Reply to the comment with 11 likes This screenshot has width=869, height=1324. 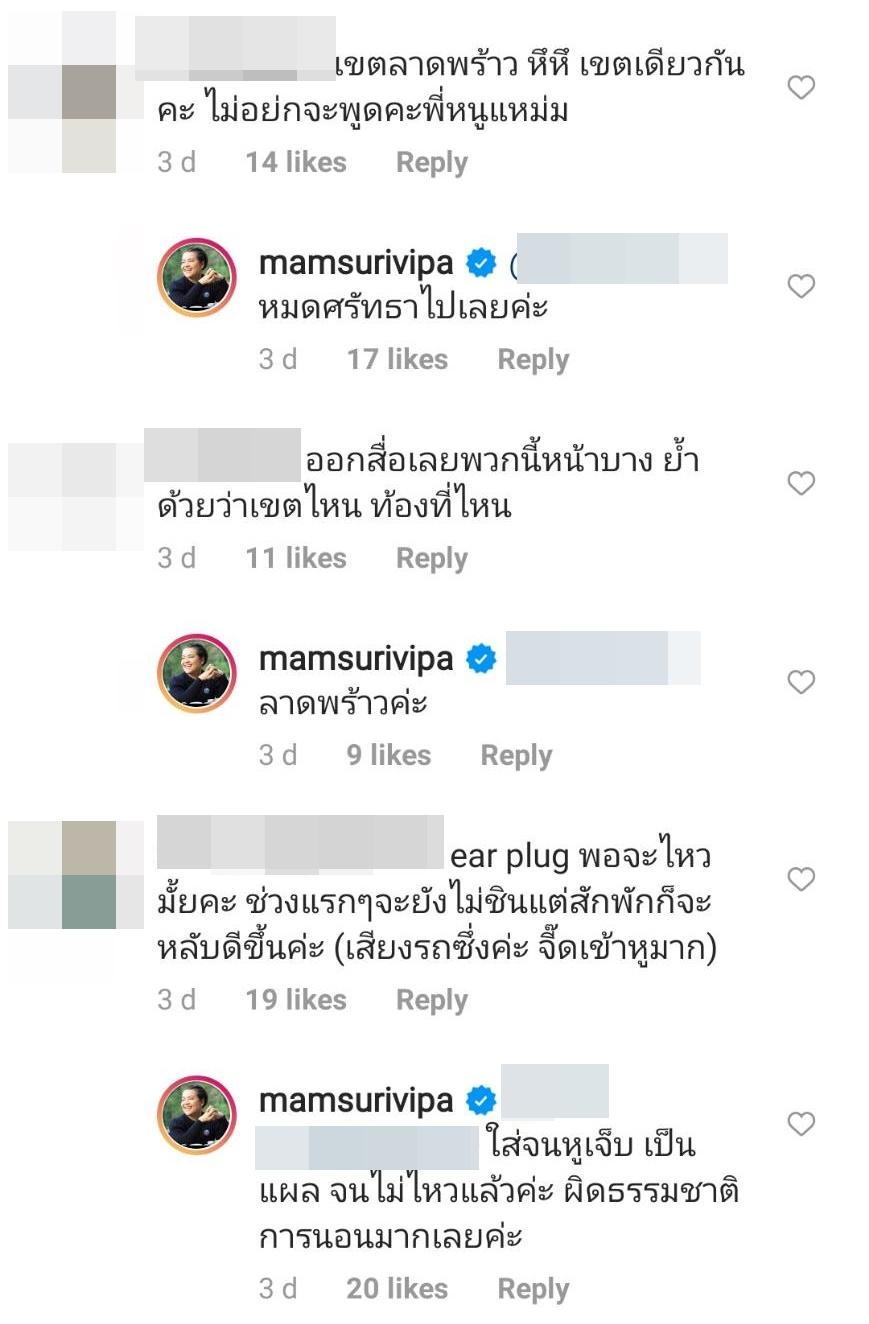coord(432,558)
